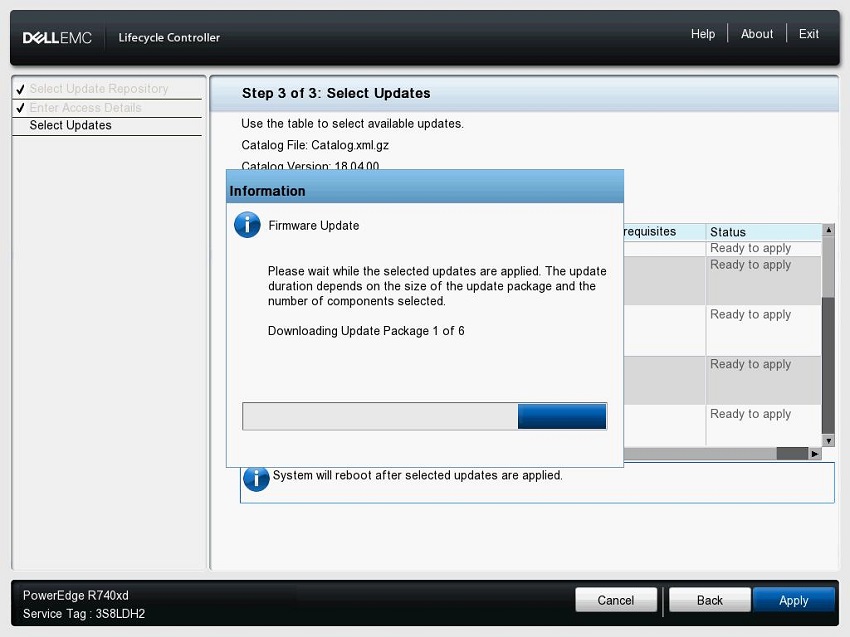The height and width of the screenshot is (637, 850).
Task: Click the 'Downloading Update Package 1 of 6' text
Action: click(x=366, y=331)
